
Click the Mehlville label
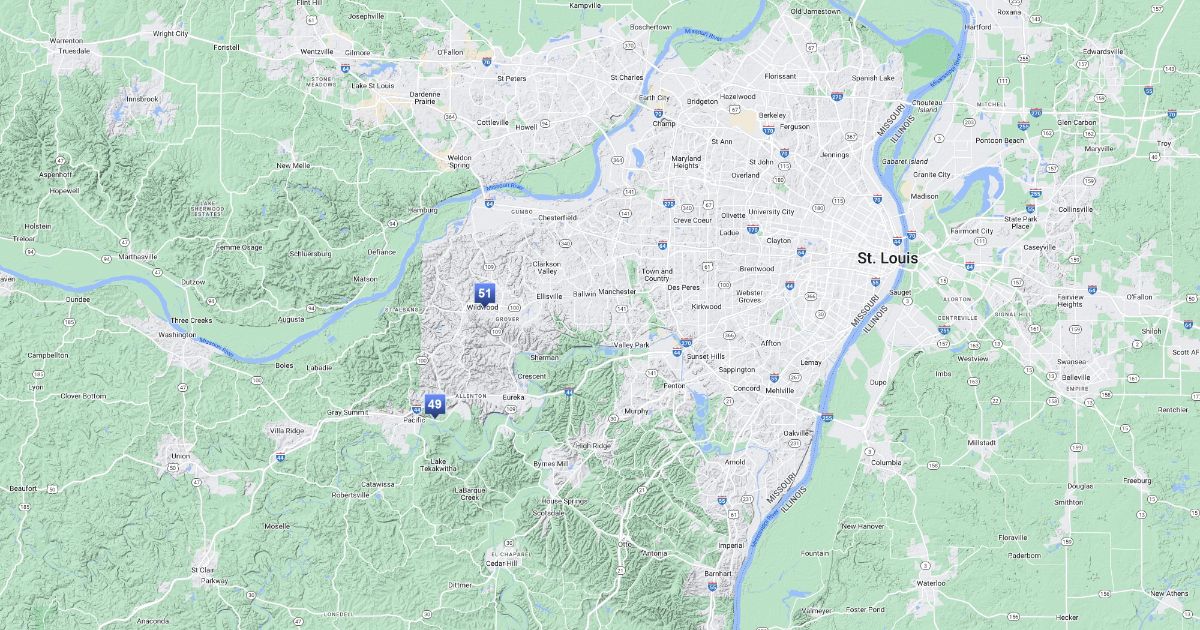click(x=778, y=390)
